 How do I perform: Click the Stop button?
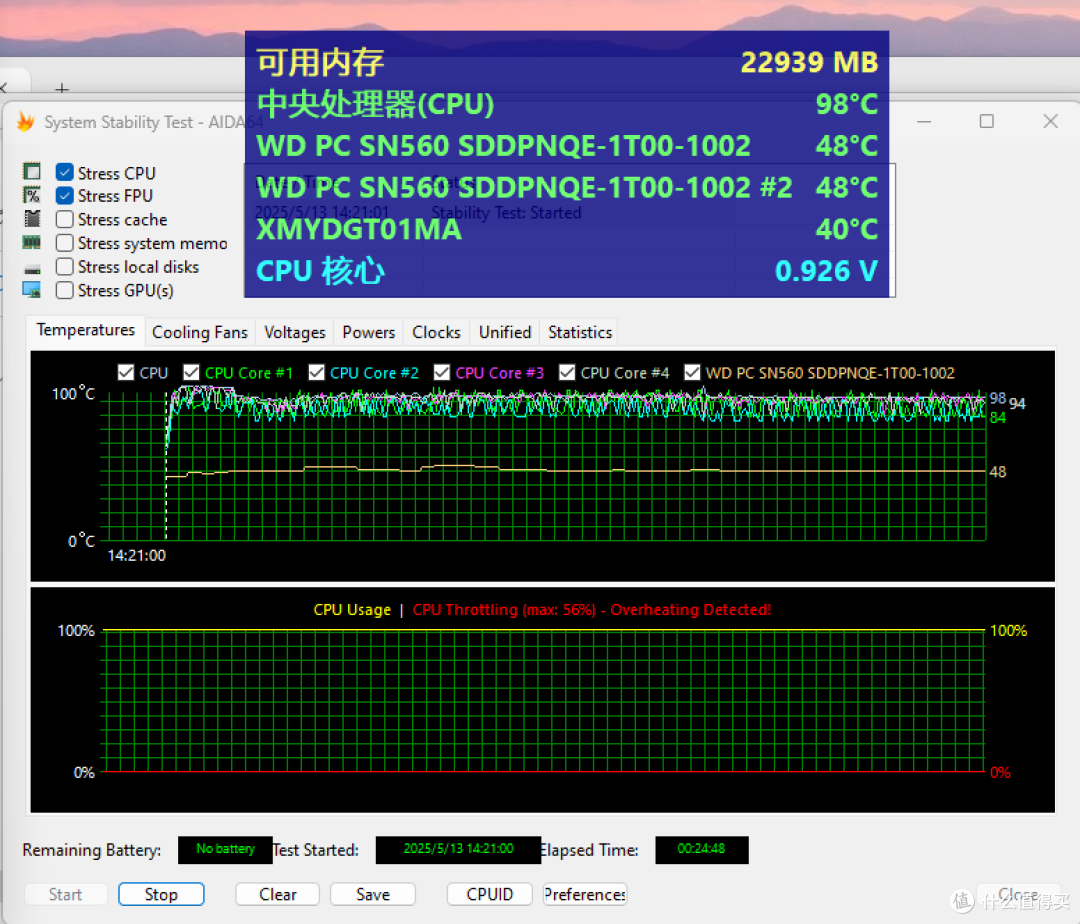[161, 894]
